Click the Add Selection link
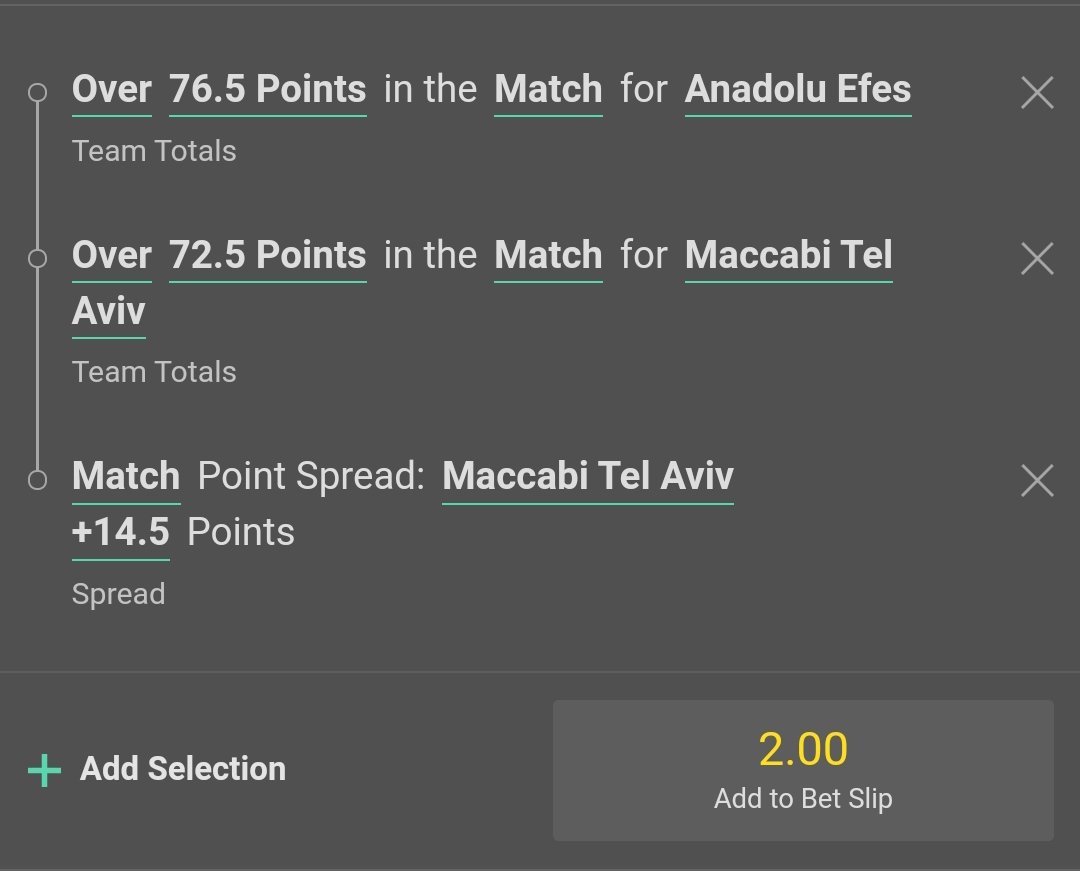This screenshot has height=871, width=1080. point(182,769)
